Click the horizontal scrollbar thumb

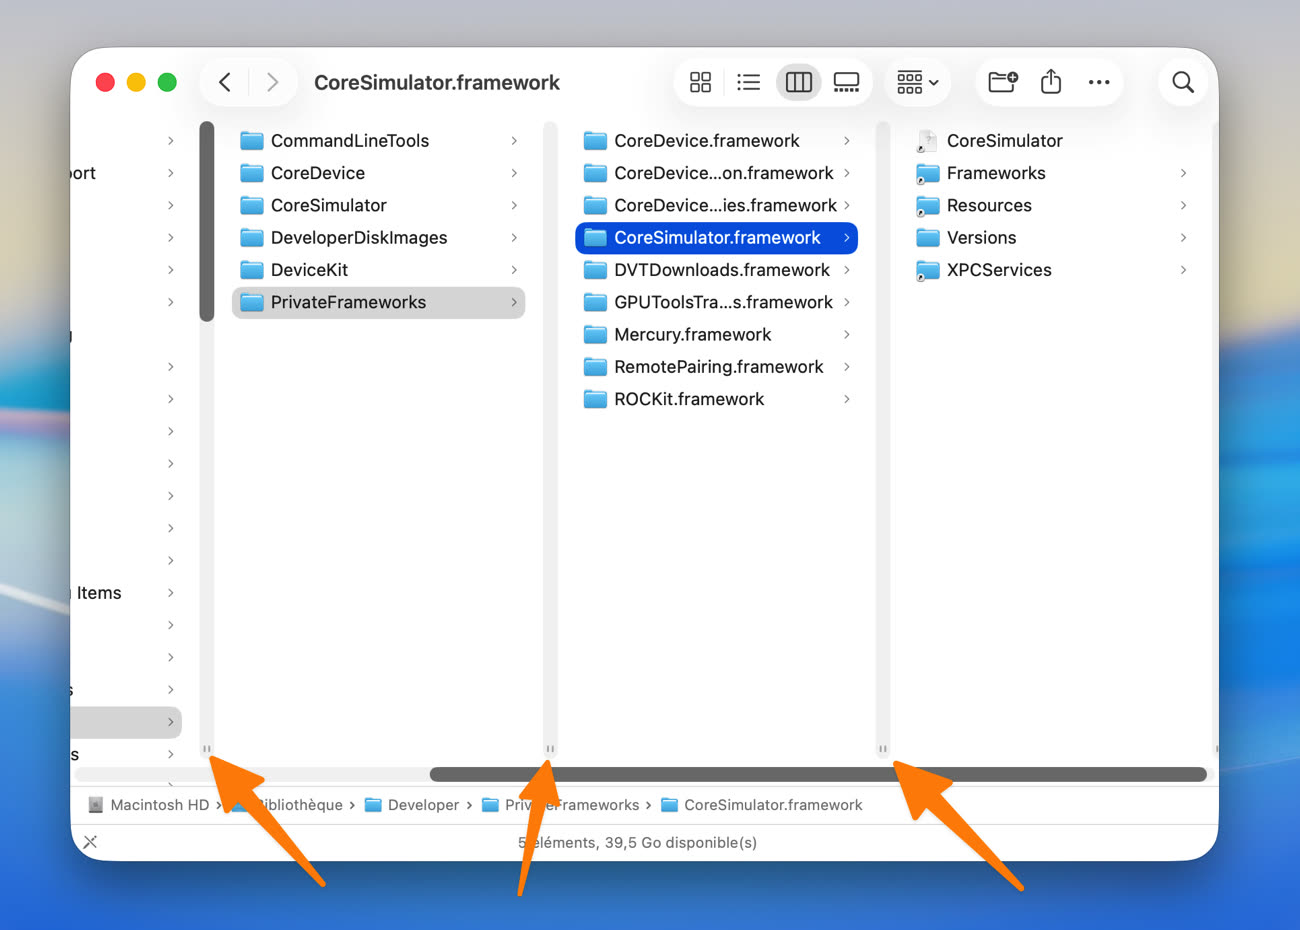[x=817, y=774]
